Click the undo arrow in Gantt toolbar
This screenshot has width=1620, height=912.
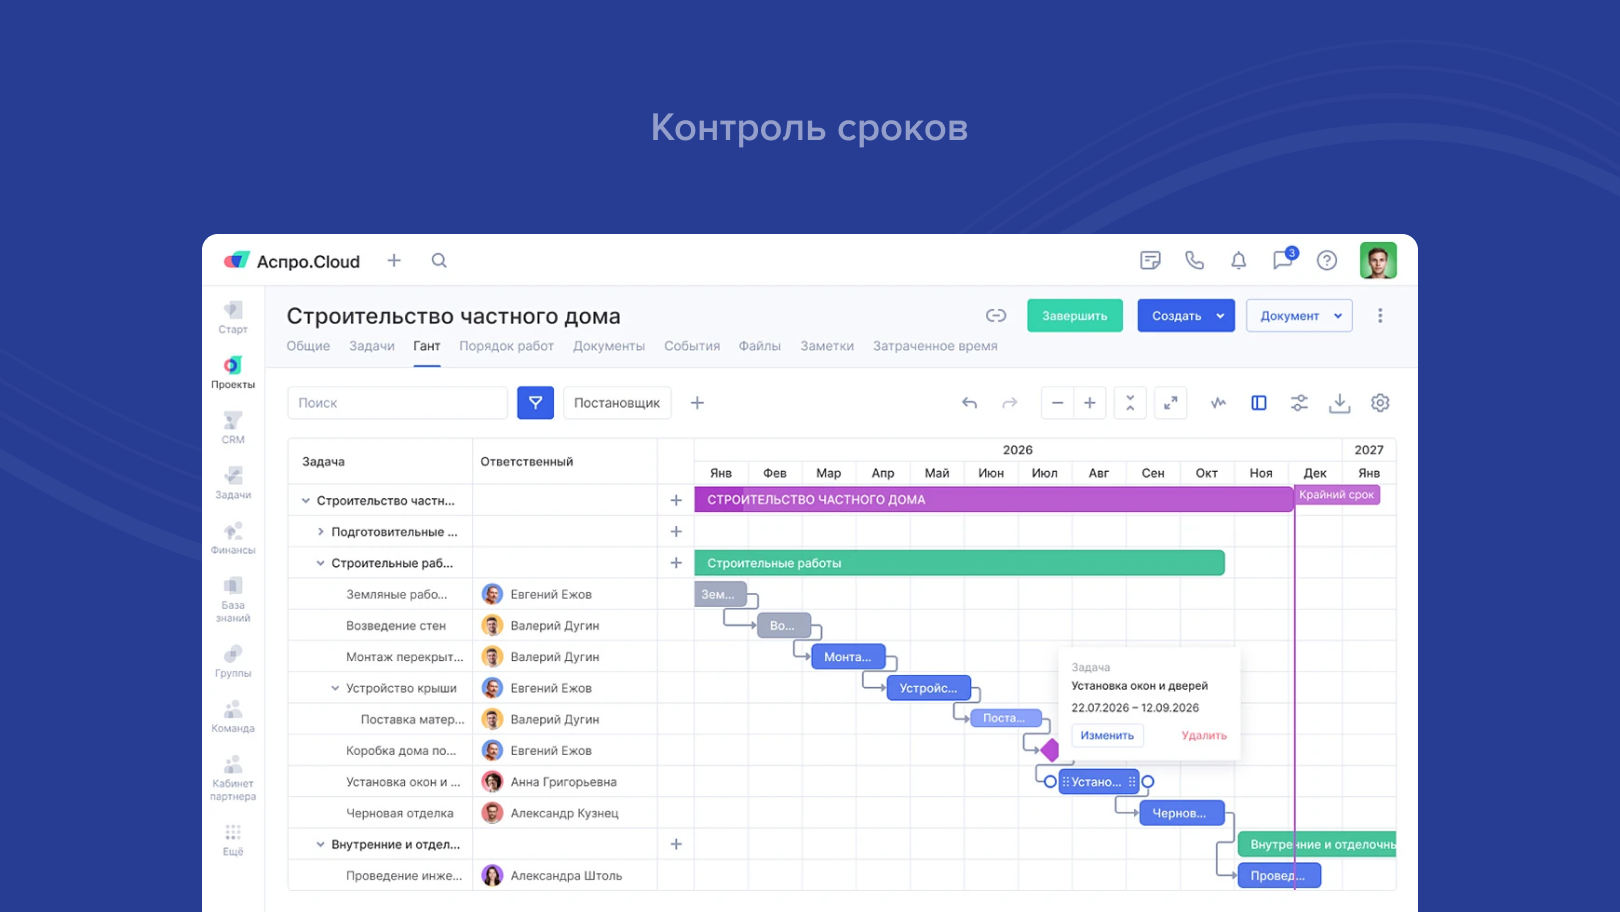pos(969,403)
